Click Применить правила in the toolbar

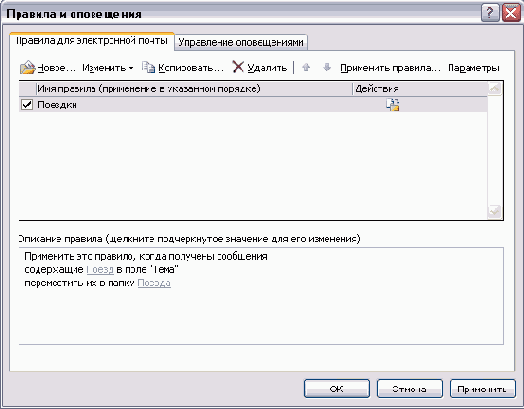coord(390,68)
